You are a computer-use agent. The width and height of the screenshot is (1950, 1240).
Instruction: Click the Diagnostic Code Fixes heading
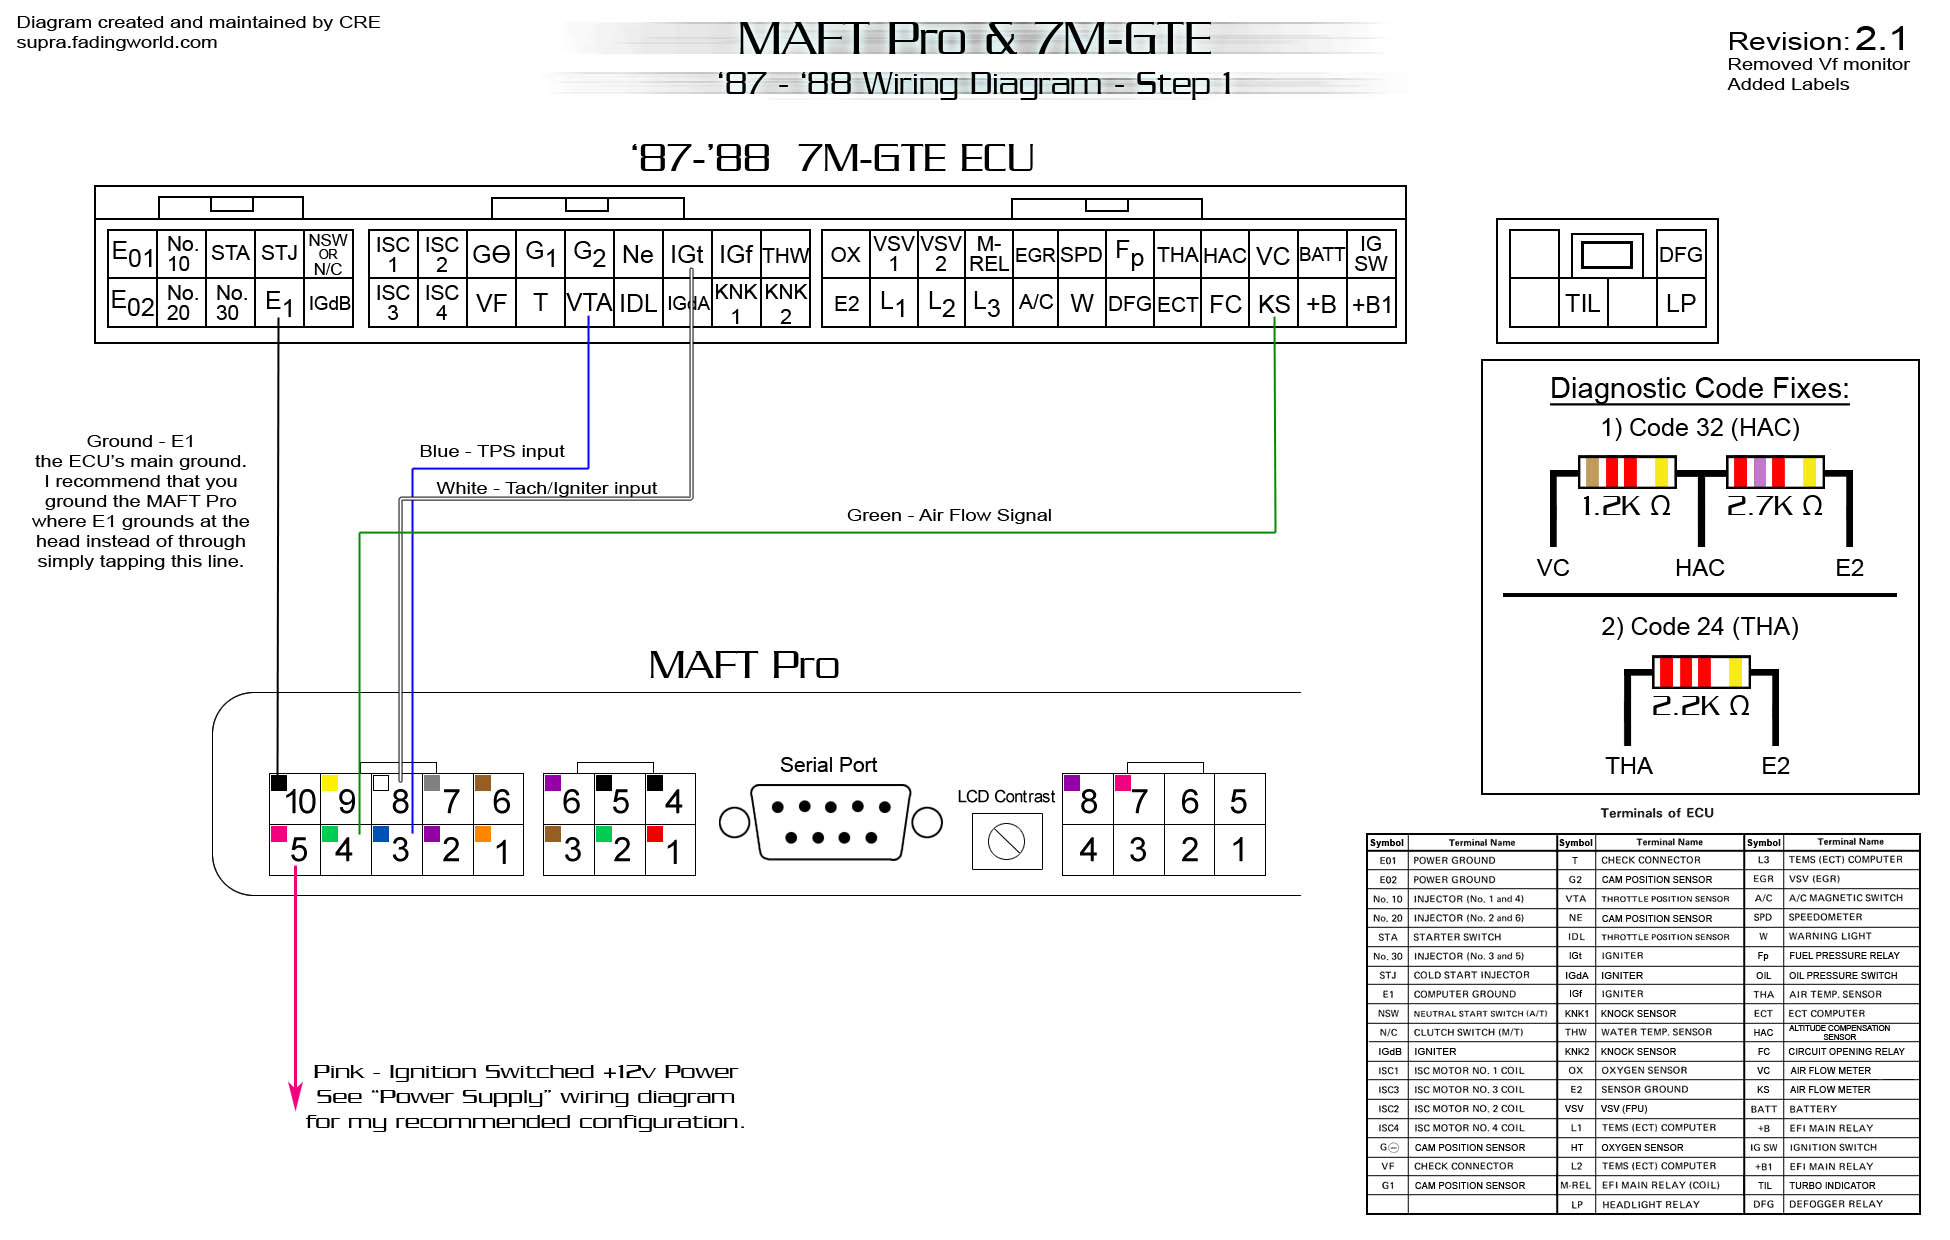[1699, 388]
